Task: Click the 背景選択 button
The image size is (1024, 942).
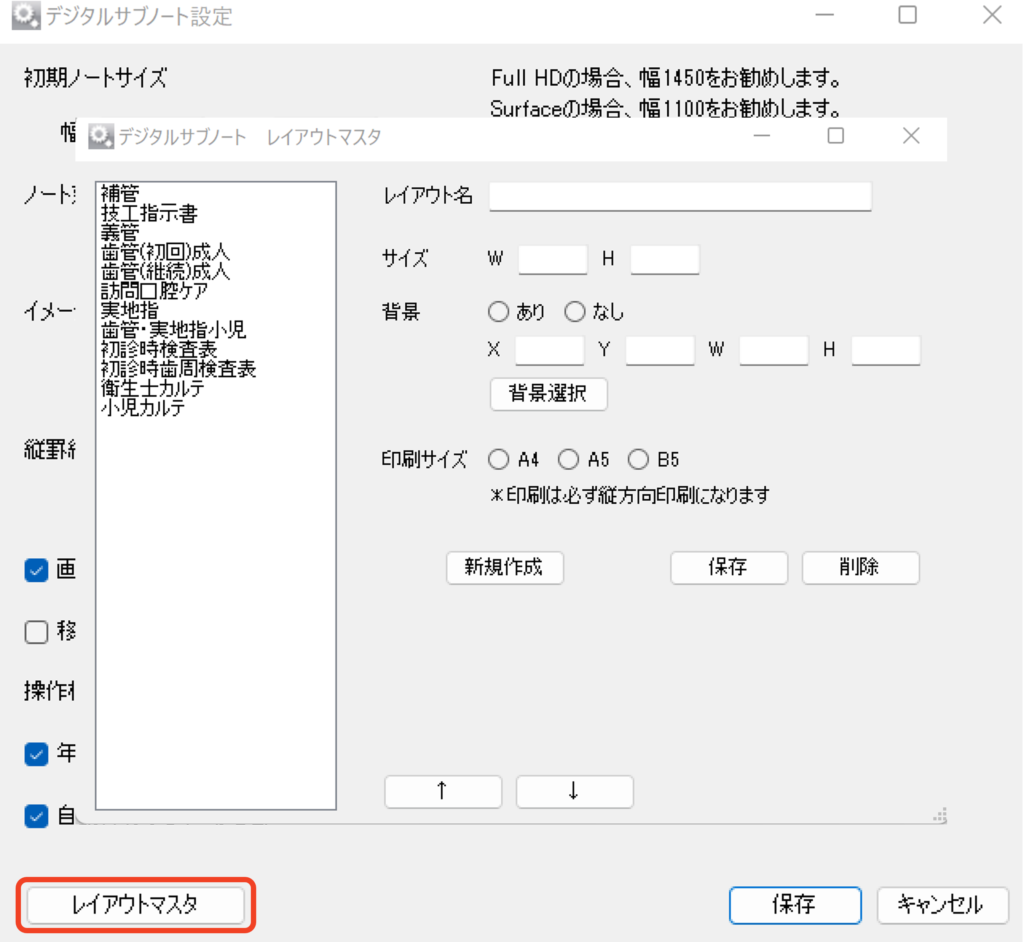Action: click(548, 394)
